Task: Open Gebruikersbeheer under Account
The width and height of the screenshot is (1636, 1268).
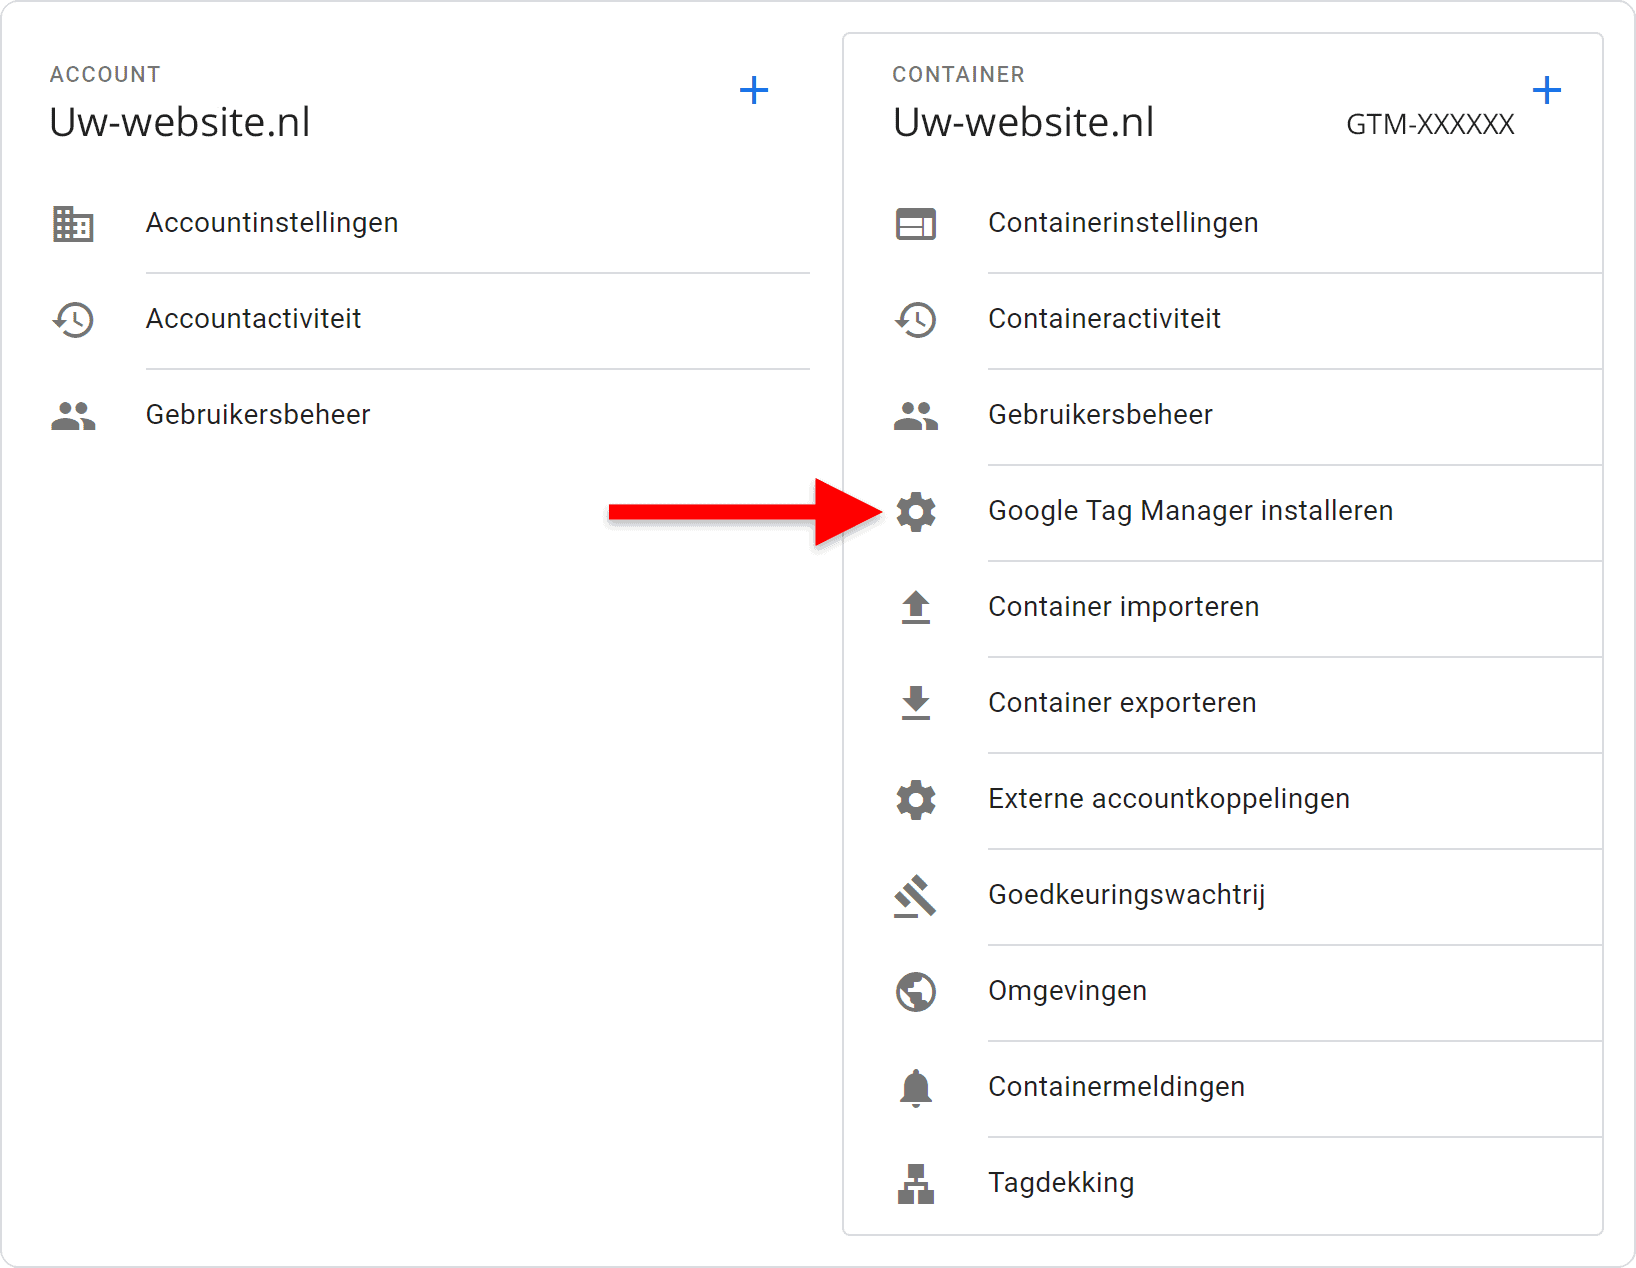Action: pyautogui.click(x=258, y=415)
